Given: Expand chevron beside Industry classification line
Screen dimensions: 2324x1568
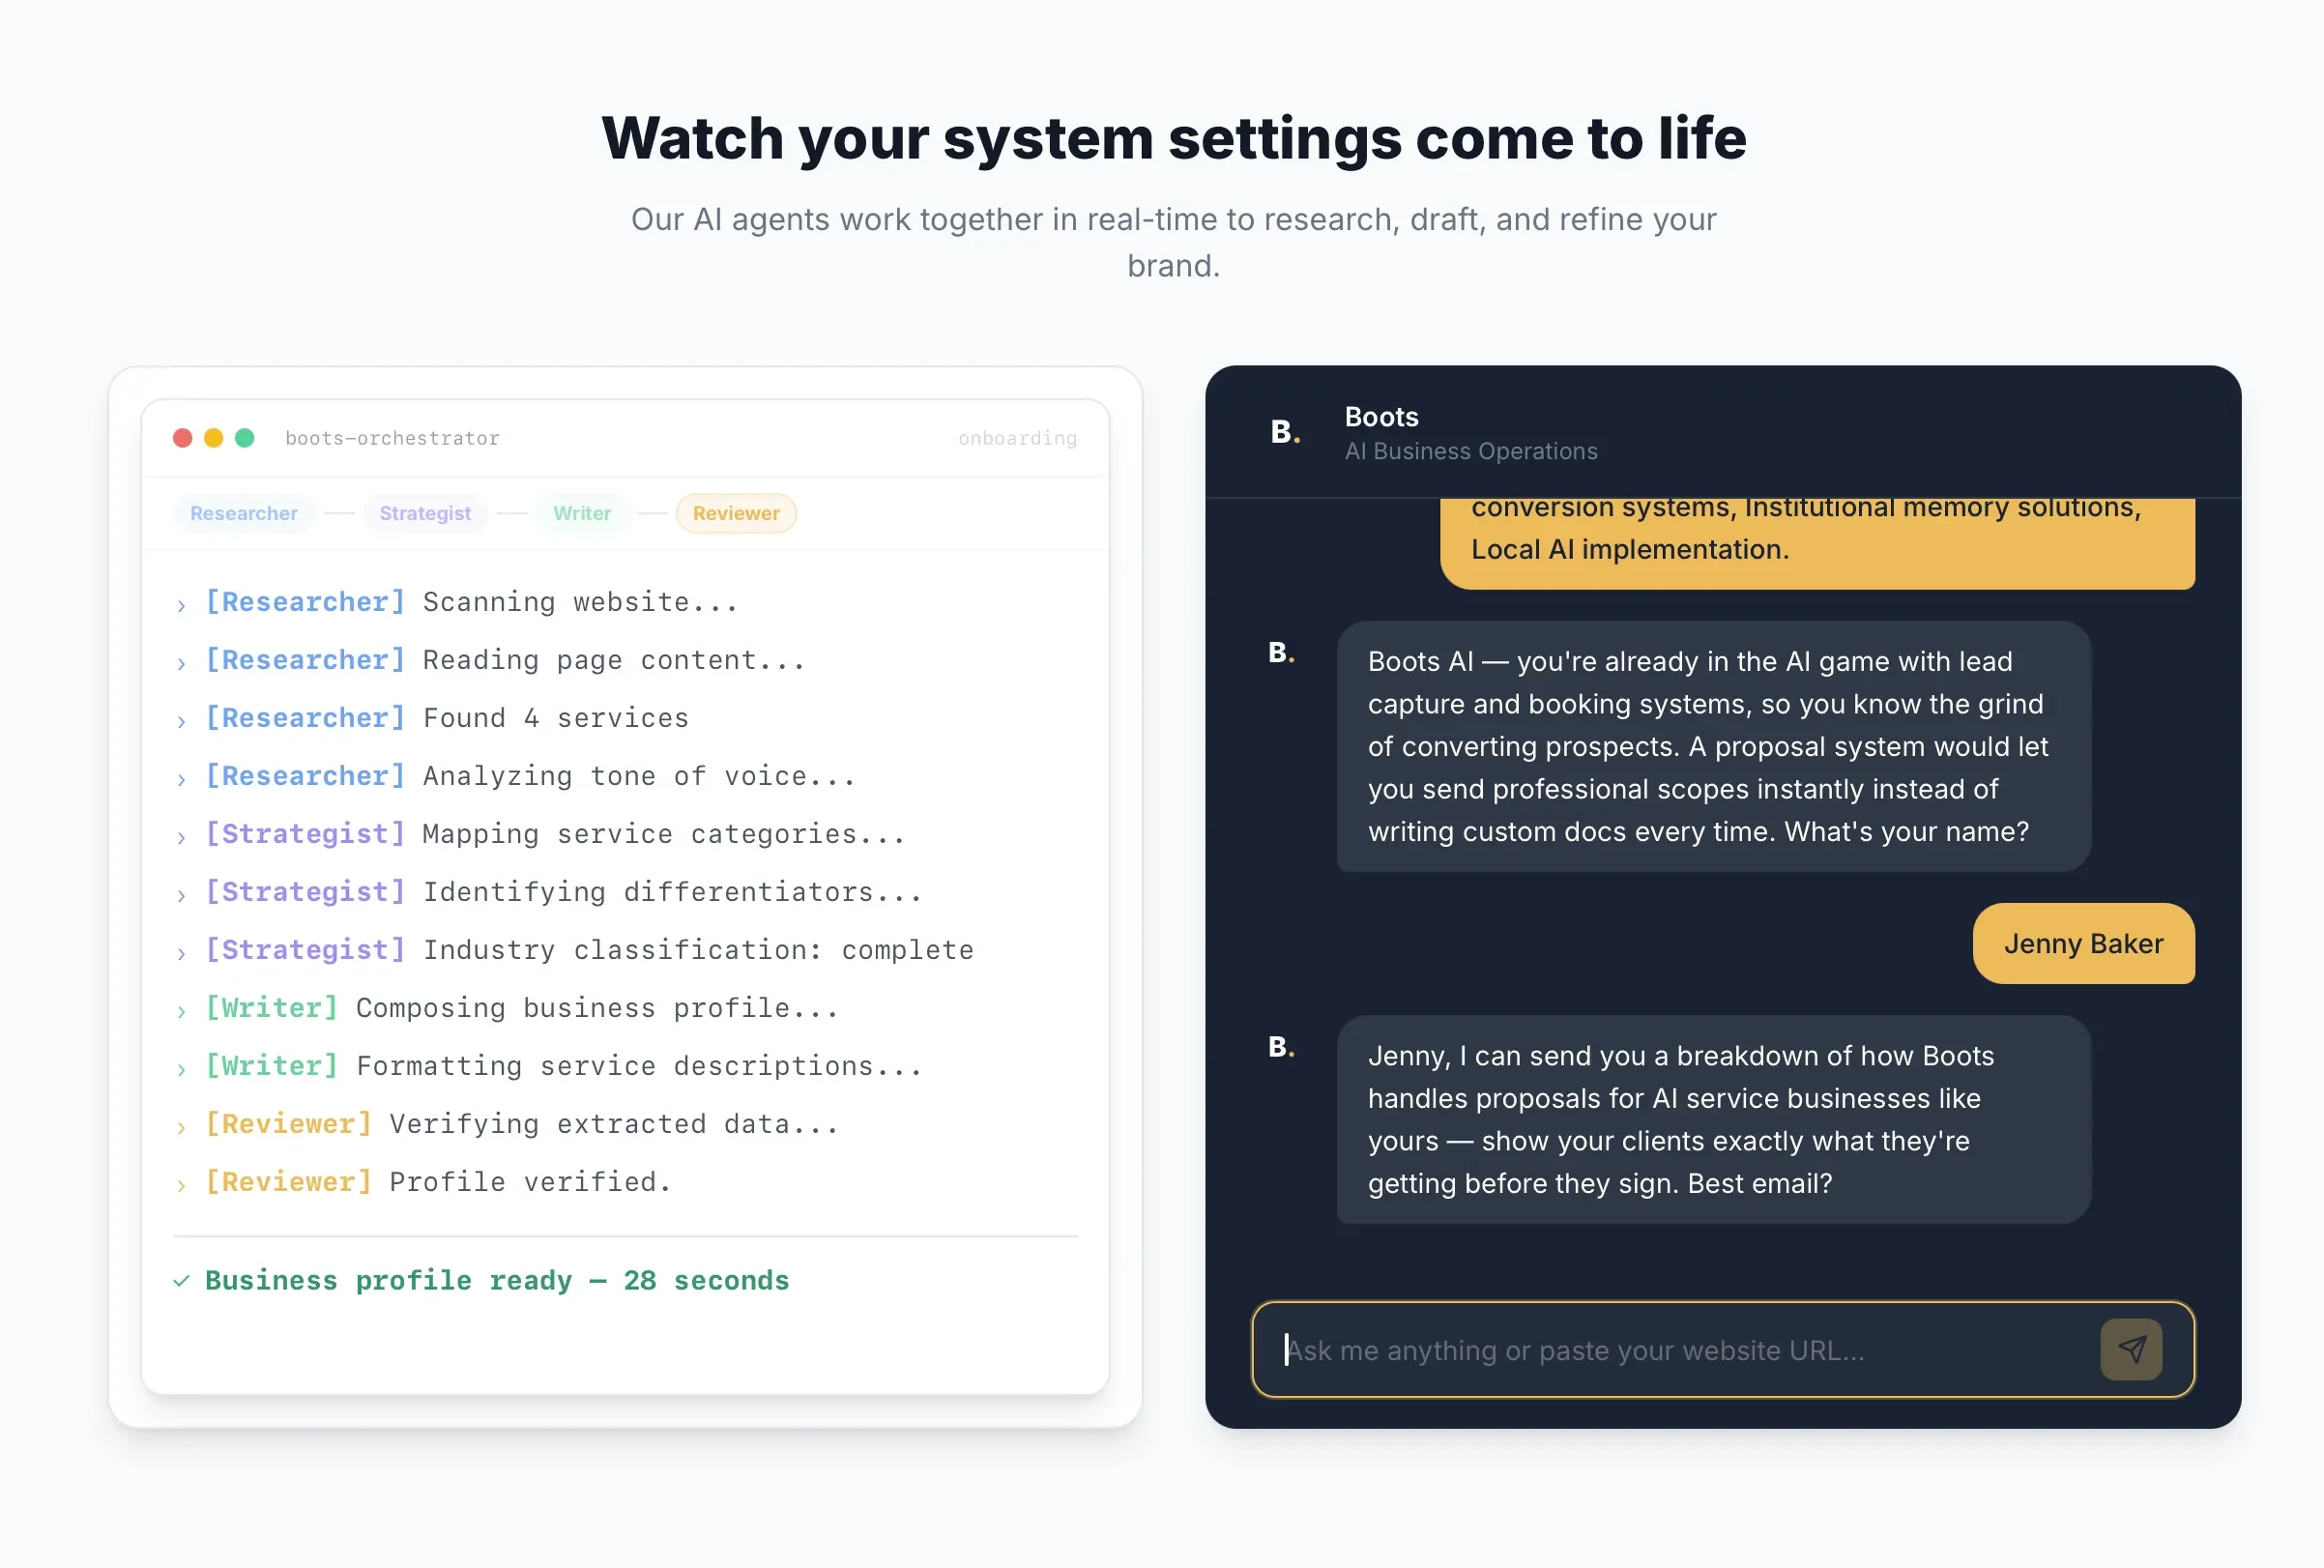Looking at the screenshot, I should (181, 953).
